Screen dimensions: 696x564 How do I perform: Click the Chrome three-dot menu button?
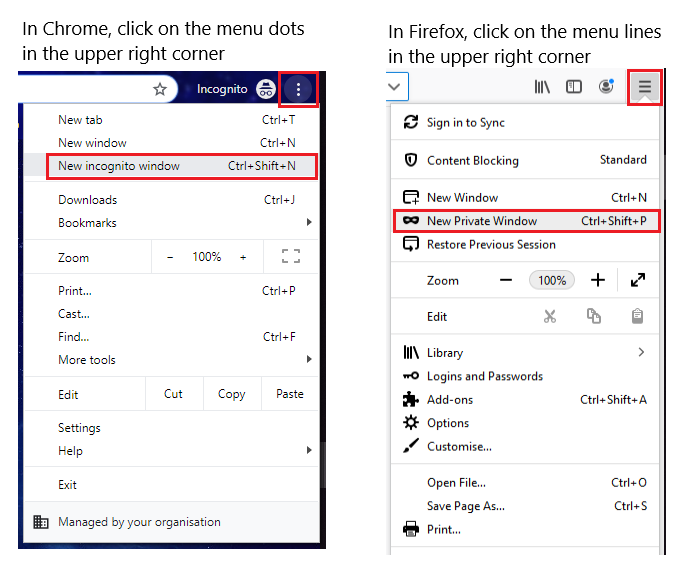(298, 89)
